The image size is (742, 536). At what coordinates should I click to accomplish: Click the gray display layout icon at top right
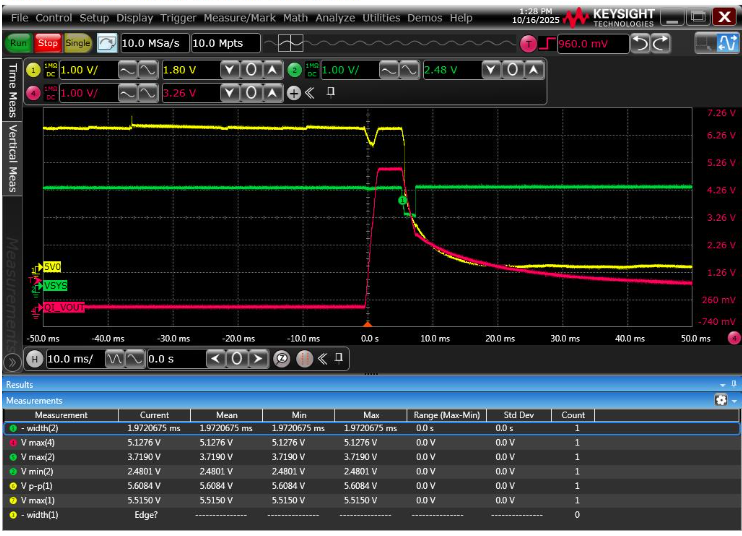[705, 44]
